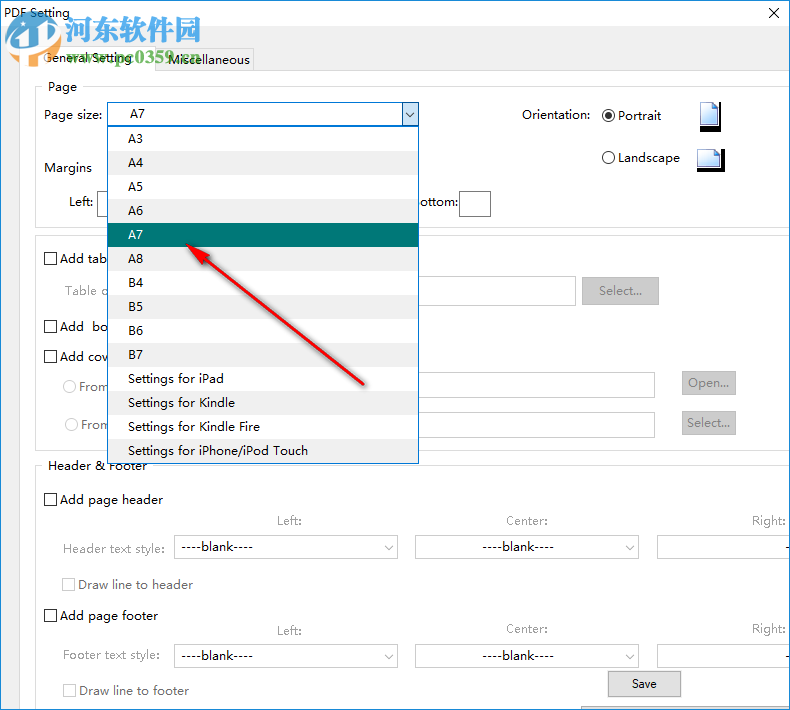Select the highlighted A7 list entry

click(263, 235)
